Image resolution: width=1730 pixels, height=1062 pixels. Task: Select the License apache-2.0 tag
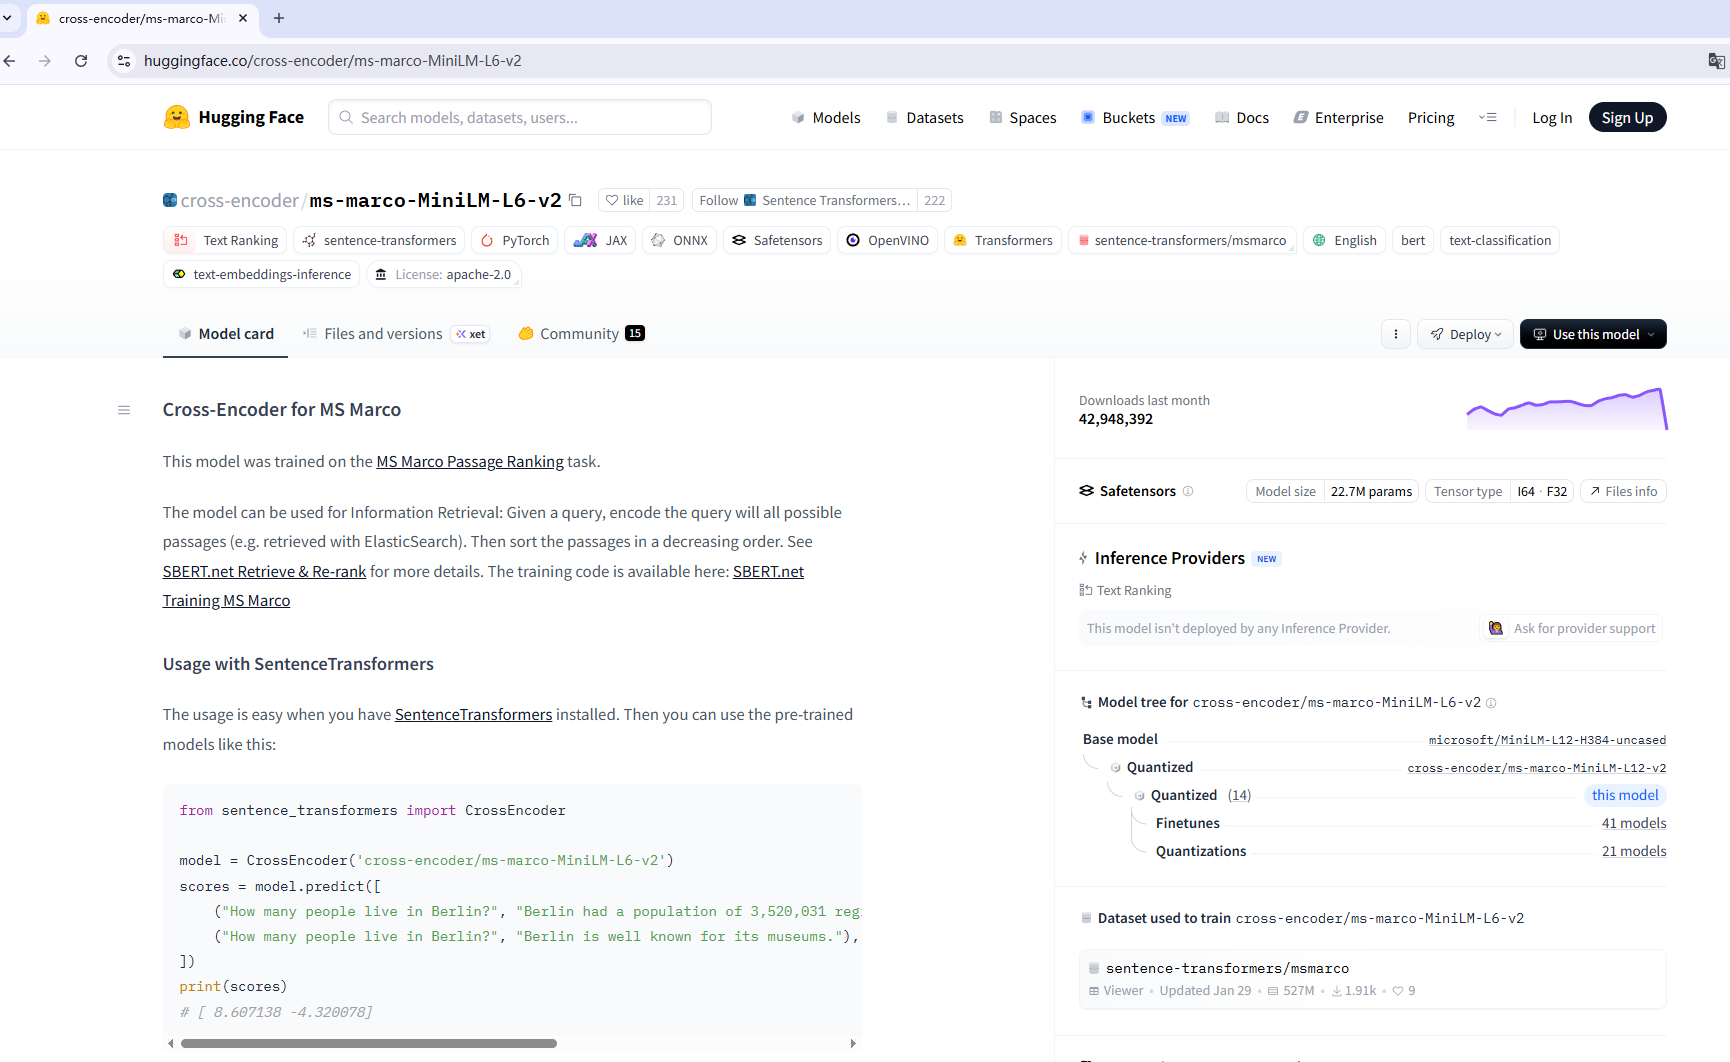coord(444,274)
